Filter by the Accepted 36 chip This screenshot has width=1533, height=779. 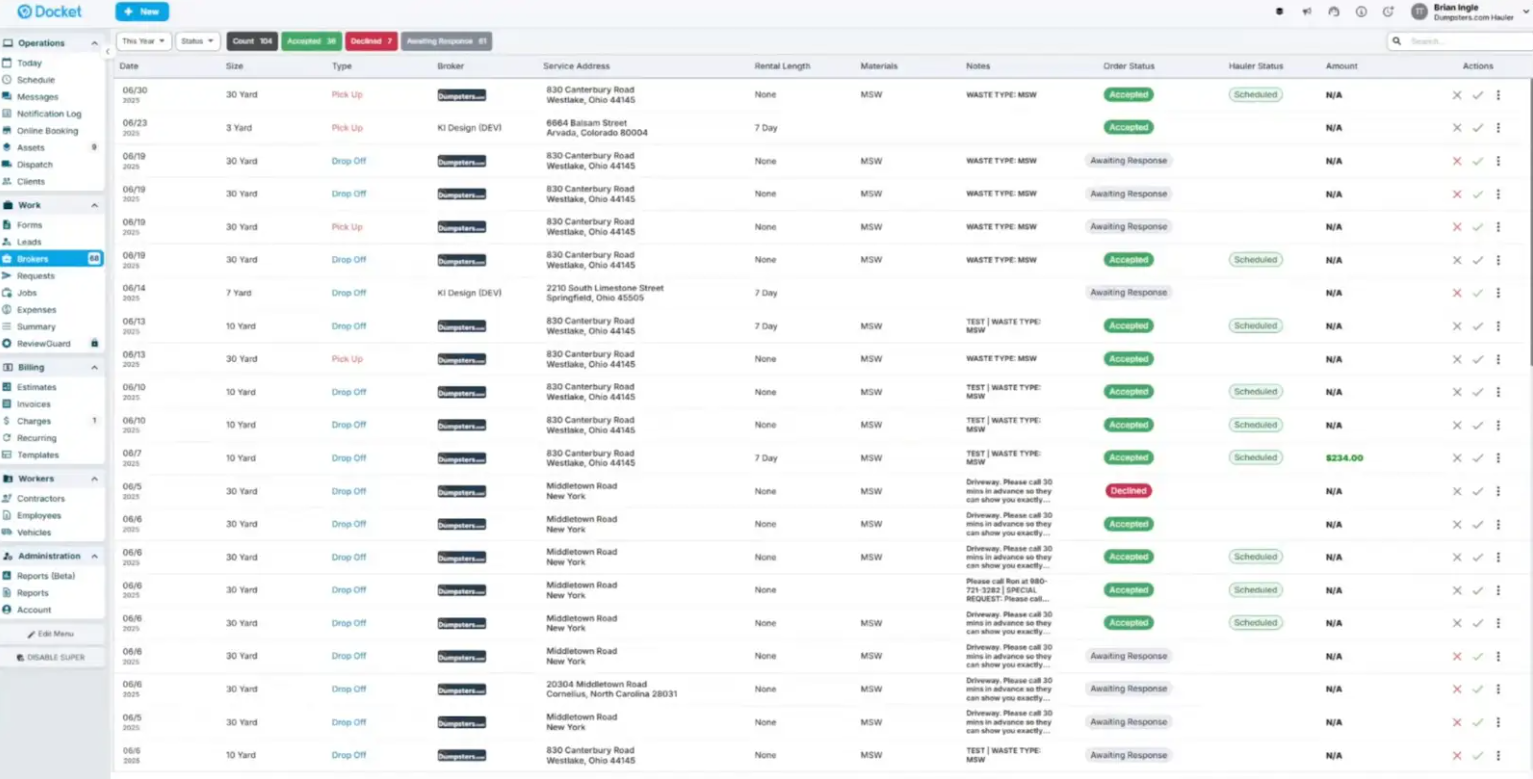pyautogui.click(x=311, y=41)
